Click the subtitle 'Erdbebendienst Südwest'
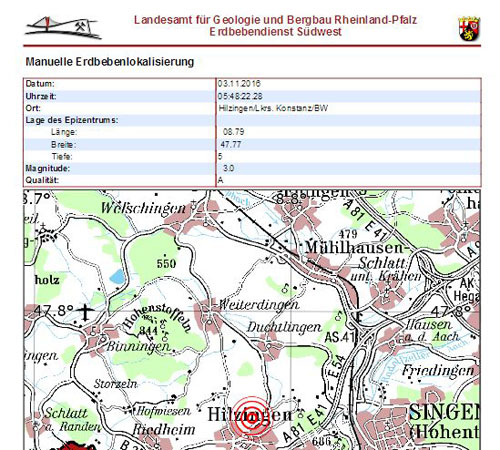The width and height of the screenshot is (500, 450). [275, 32]
